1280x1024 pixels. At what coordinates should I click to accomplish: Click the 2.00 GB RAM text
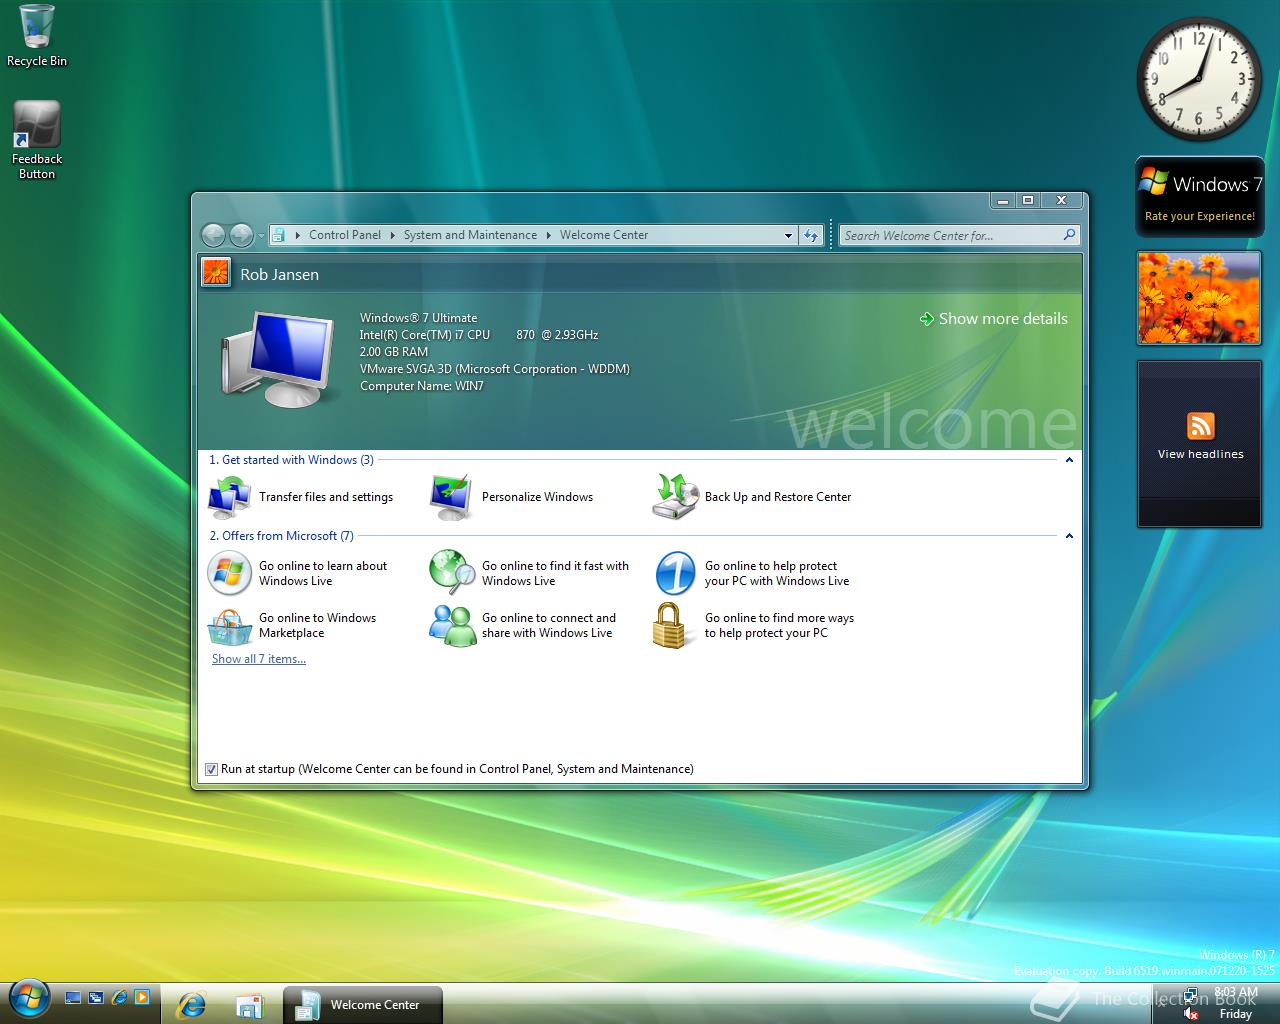click(x=394, y=352)
